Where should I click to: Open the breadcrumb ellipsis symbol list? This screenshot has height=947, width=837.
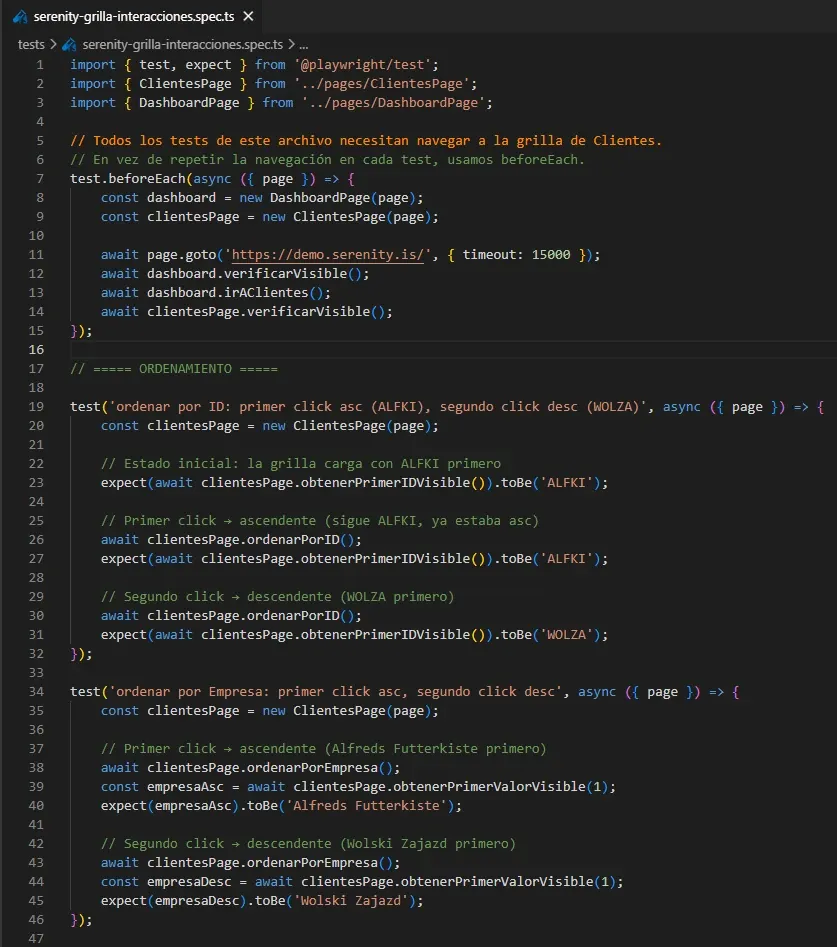pos(303,45)
